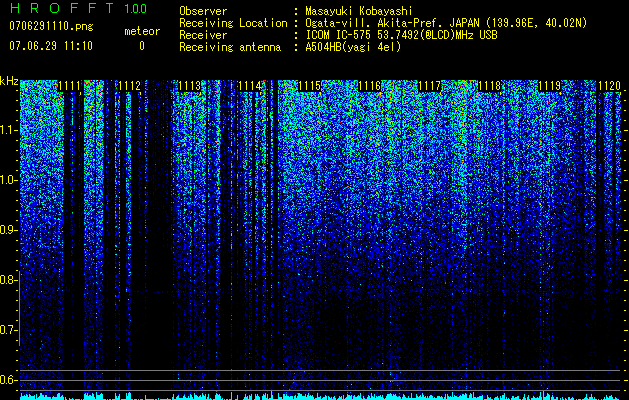Click the 1119 time marker
Image resolution: width=629 pixels, height=400 pixels.
tap(549, 86)
